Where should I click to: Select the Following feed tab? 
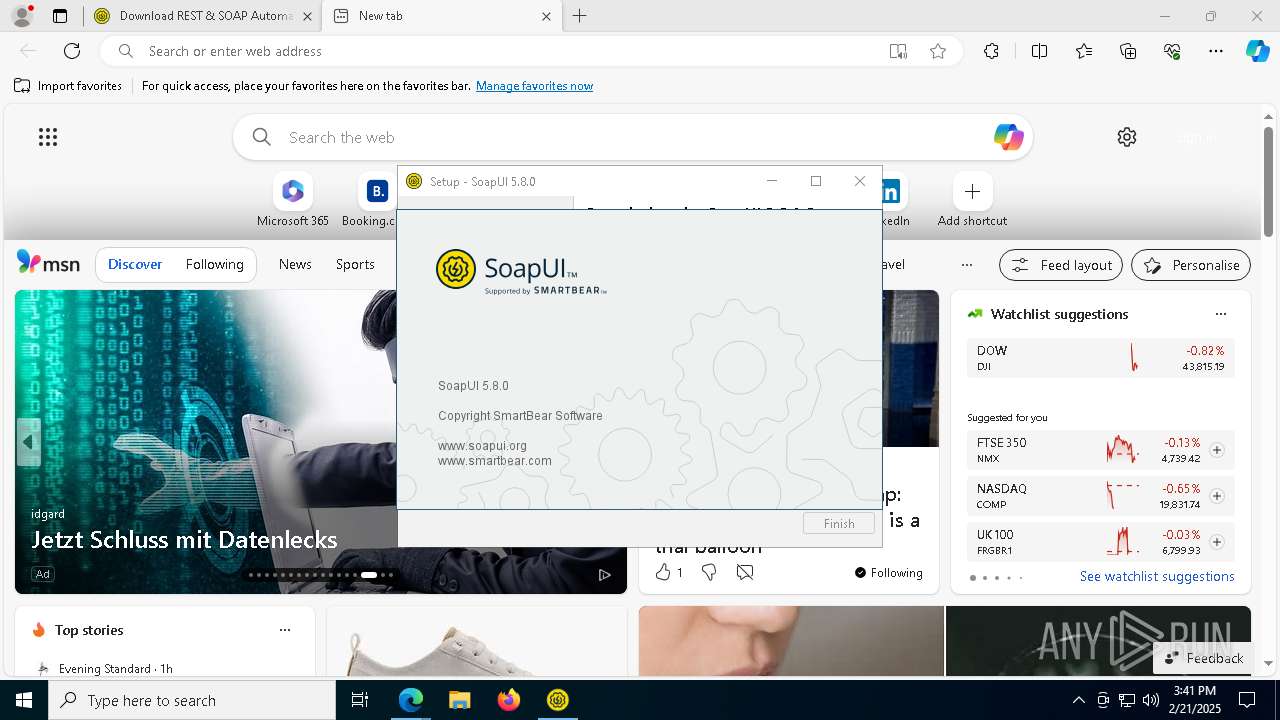coord(214,264)
